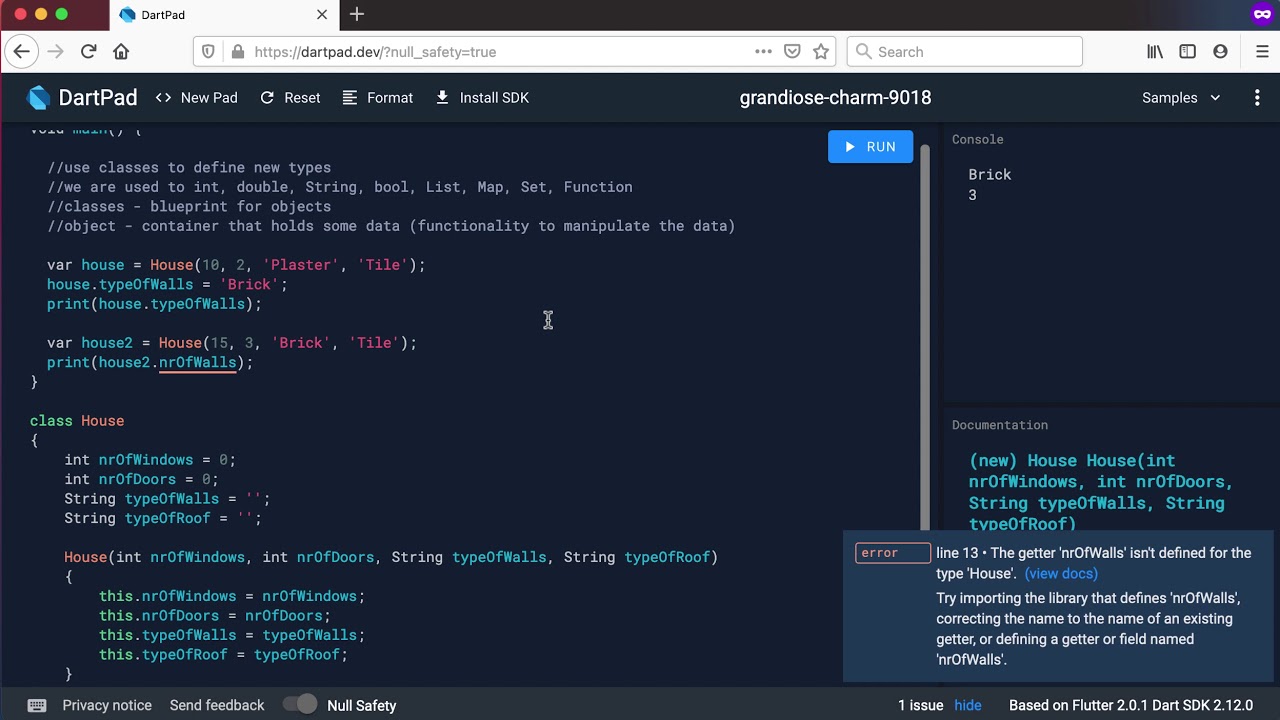This screenshot has height=720, width=1280.
Task: Click the 'print(house.typeOfWalls);' code line
Action: tap(154, 304)
